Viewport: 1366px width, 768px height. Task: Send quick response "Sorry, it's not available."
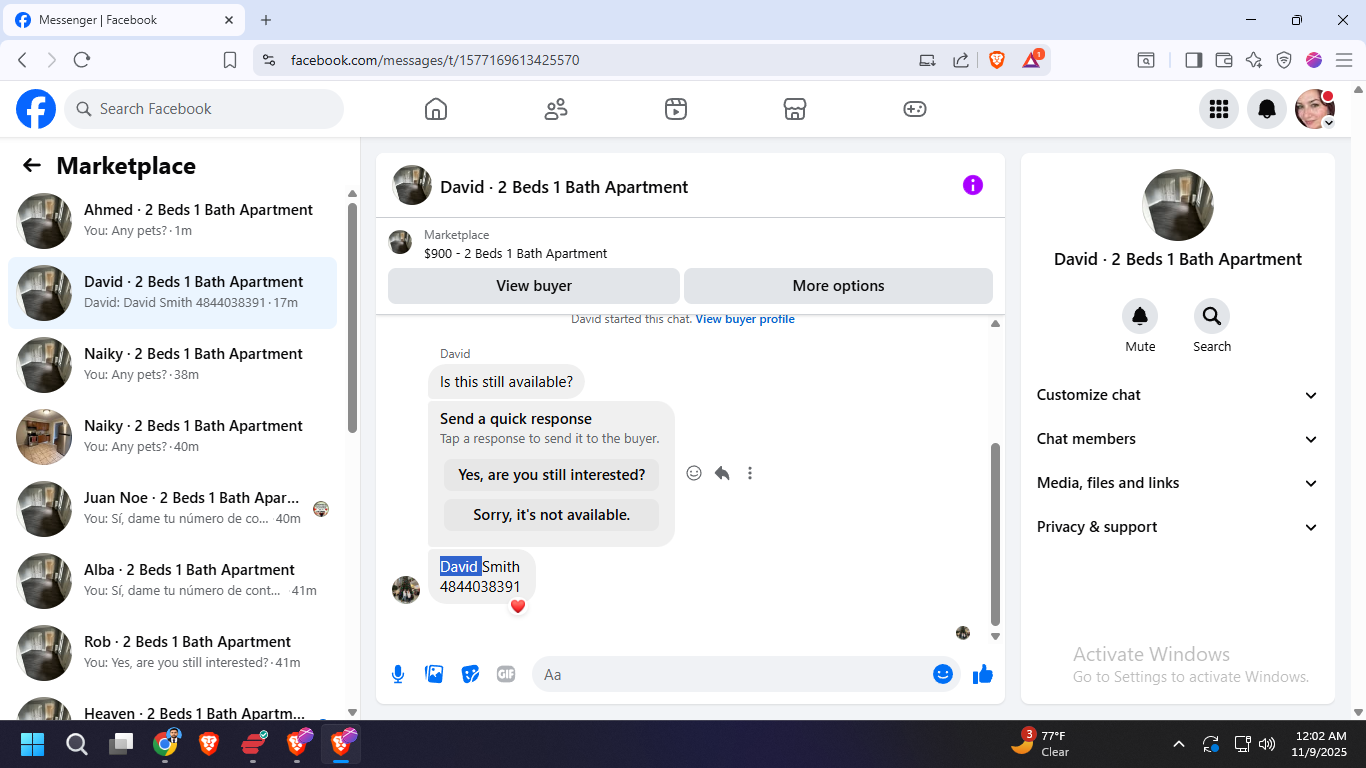tap(552, 515)
